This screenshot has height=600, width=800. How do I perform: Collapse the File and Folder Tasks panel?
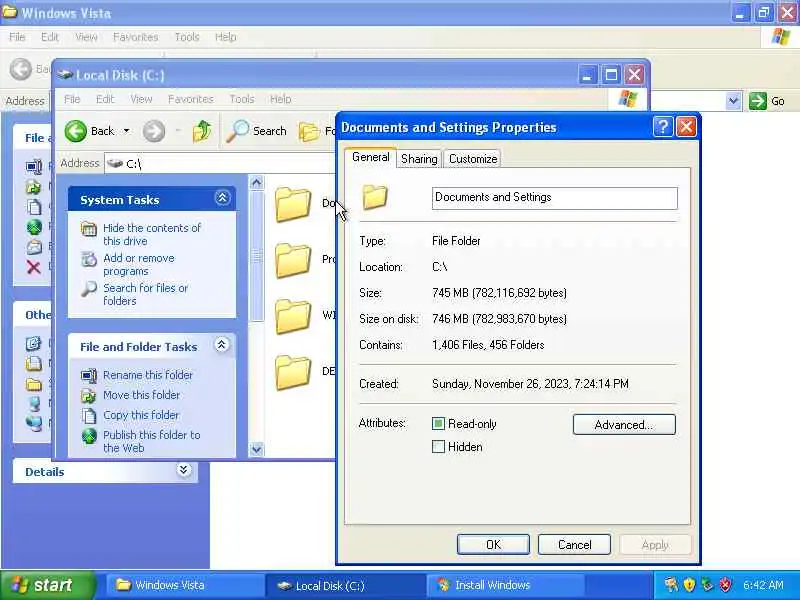click(x=221, y=345)
